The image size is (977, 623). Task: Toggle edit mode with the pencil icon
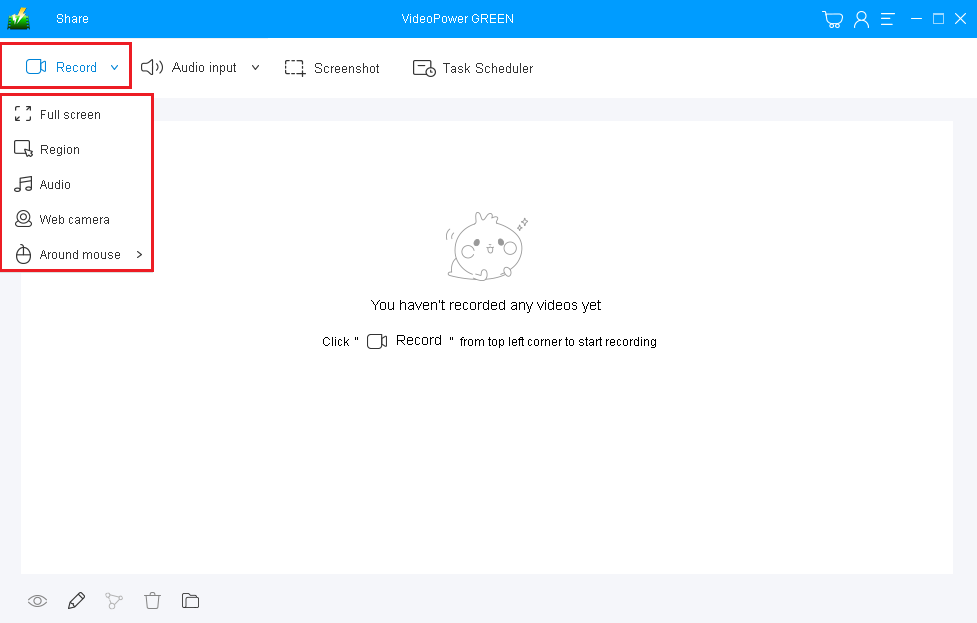[x=76, y=600]
